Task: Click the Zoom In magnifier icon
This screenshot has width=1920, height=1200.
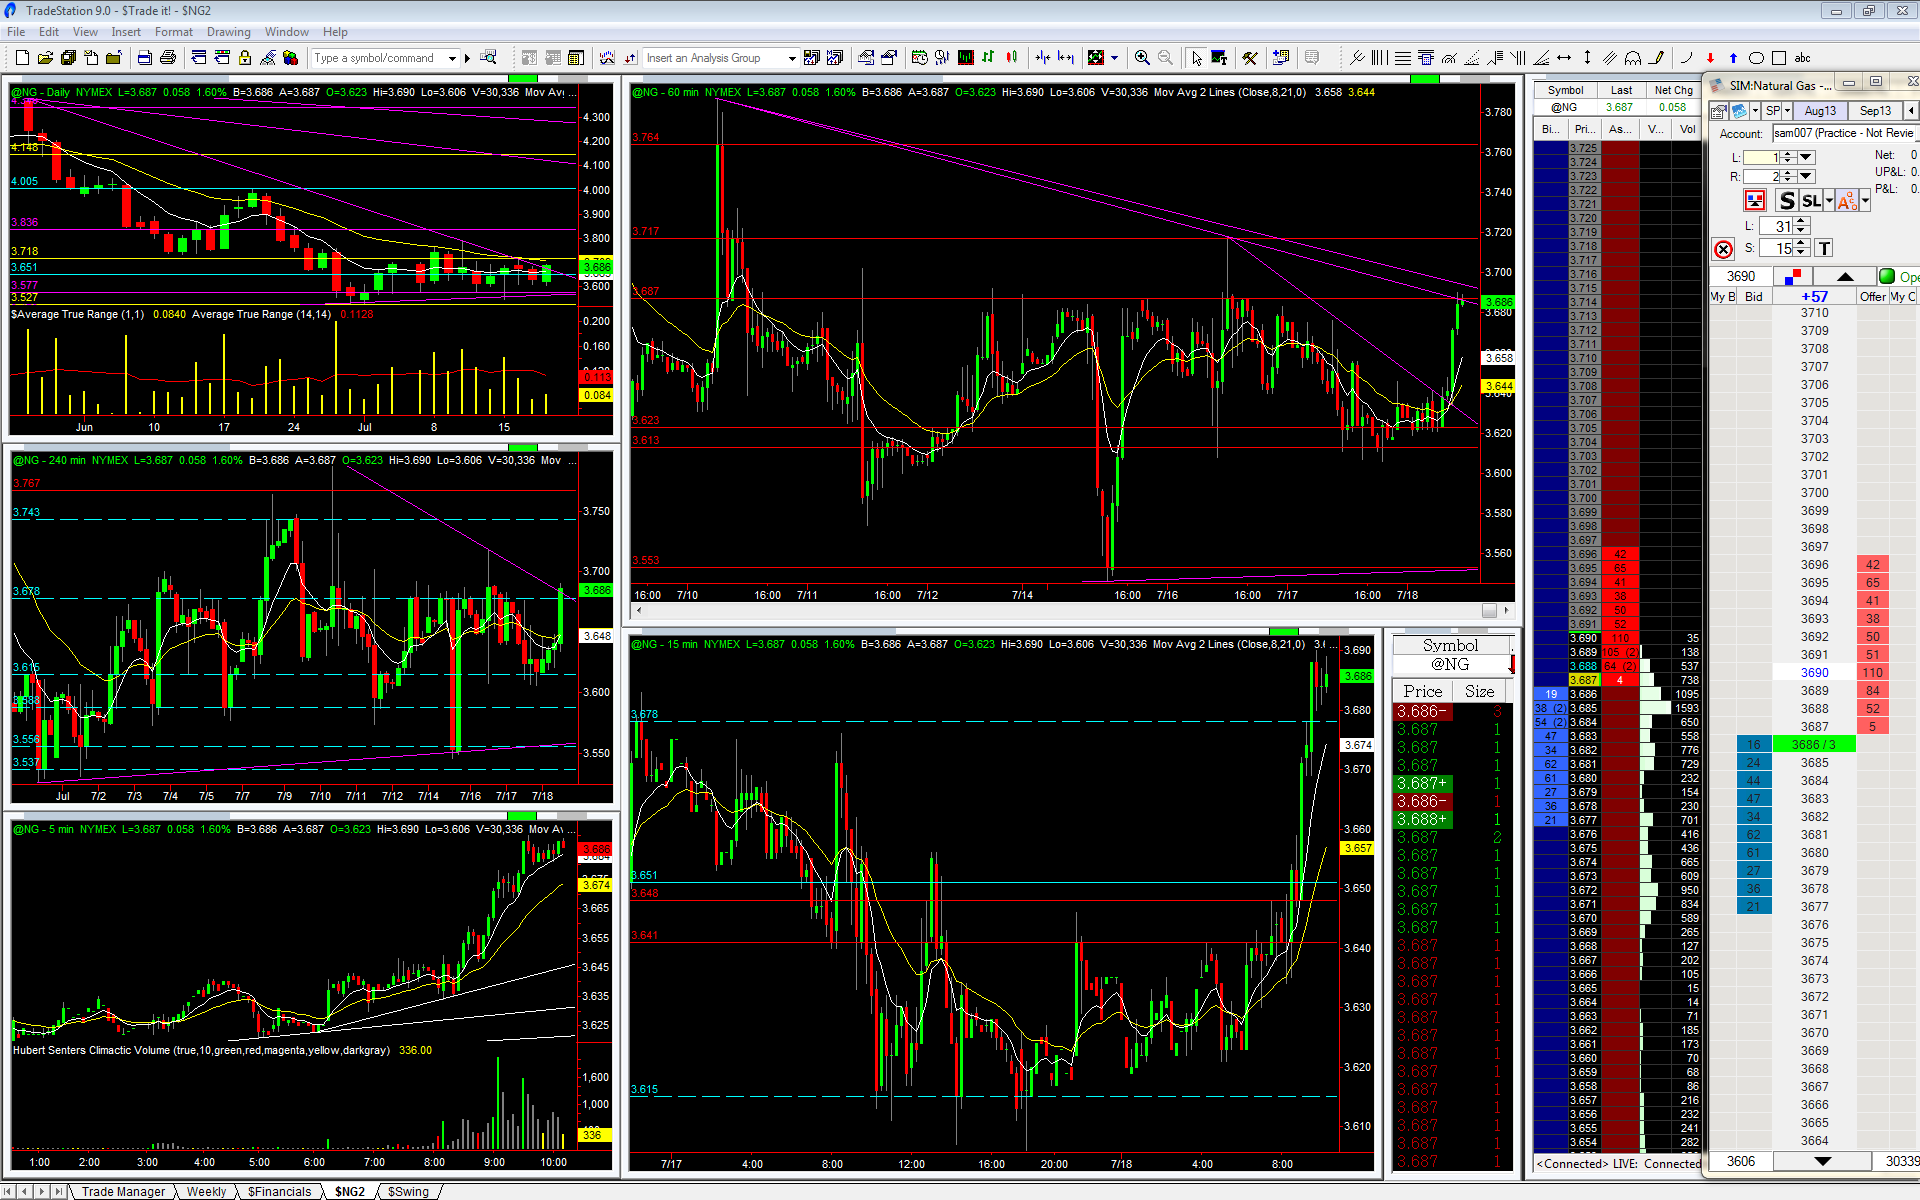Action: 1142,58
